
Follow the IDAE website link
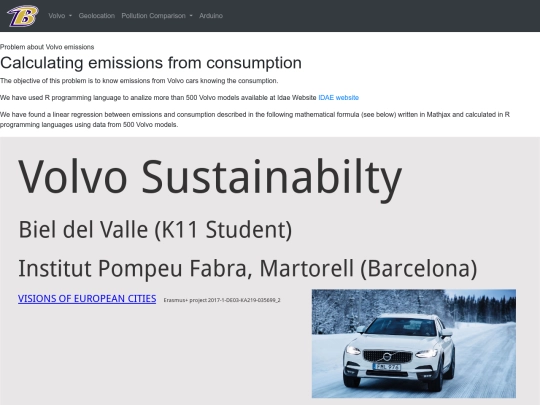click(339, 97)
